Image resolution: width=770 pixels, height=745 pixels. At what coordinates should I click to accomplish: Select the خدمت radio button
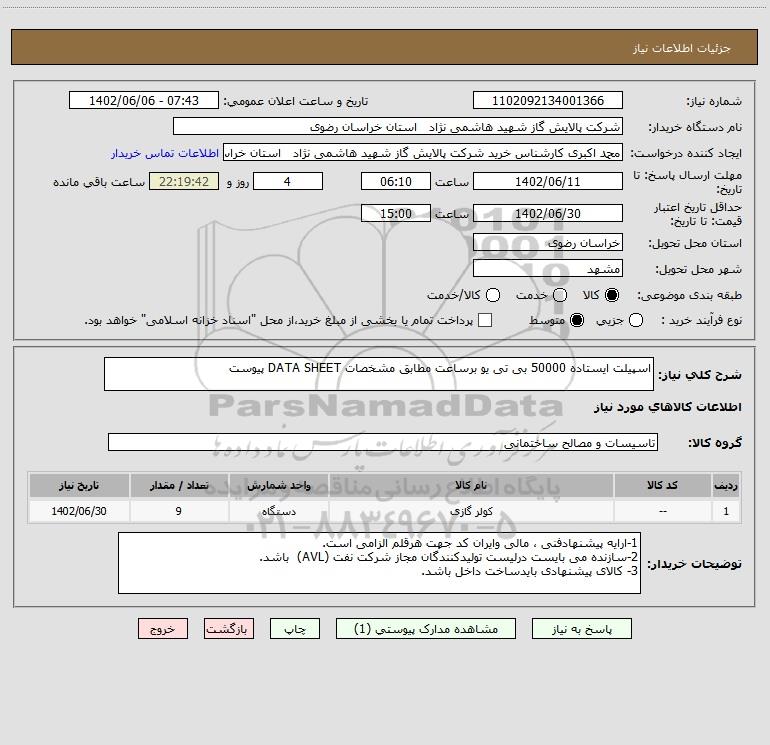tap(560, 295)
